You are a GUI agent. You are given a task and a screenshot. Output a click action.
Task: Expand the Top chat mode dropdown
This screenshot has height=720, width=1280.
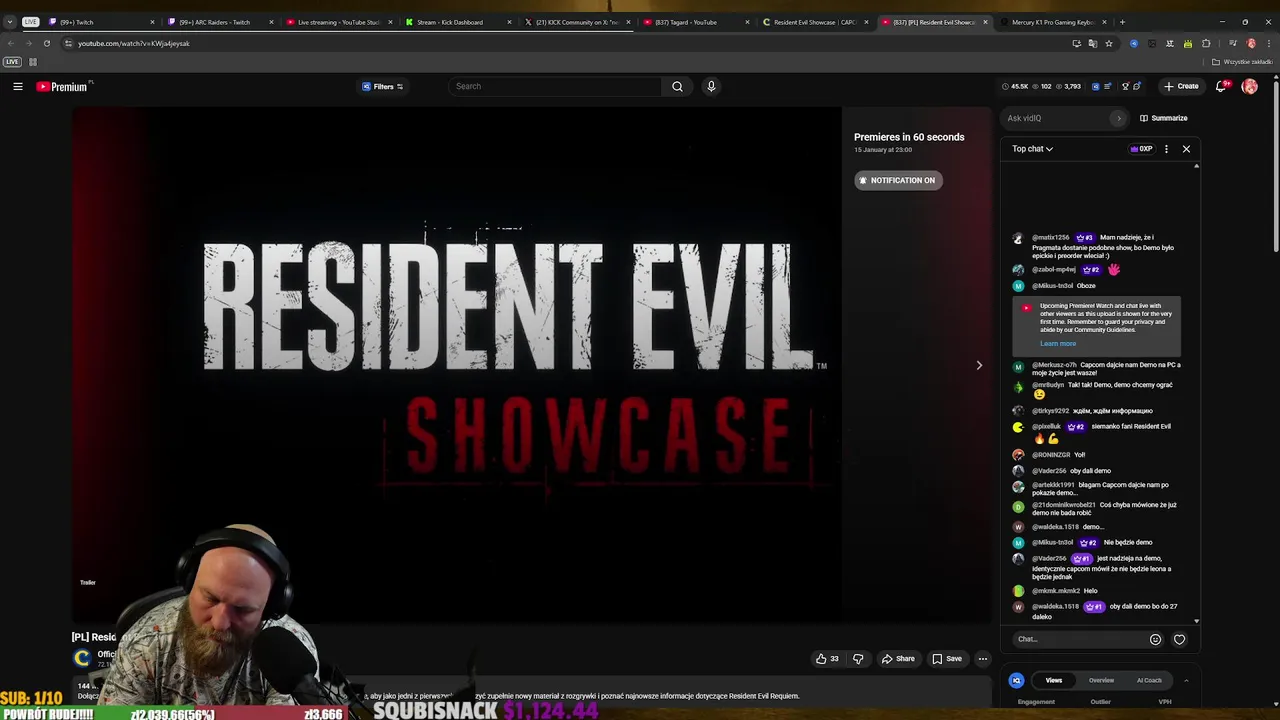tap(1032, 149)
